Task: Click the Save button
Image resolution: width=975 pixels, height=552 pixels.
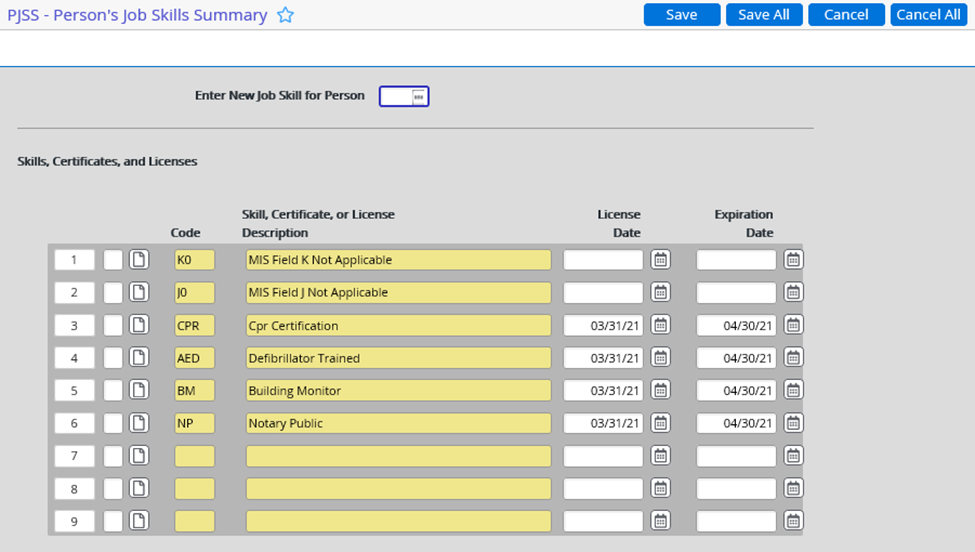Action: click(x=682, y=15)
